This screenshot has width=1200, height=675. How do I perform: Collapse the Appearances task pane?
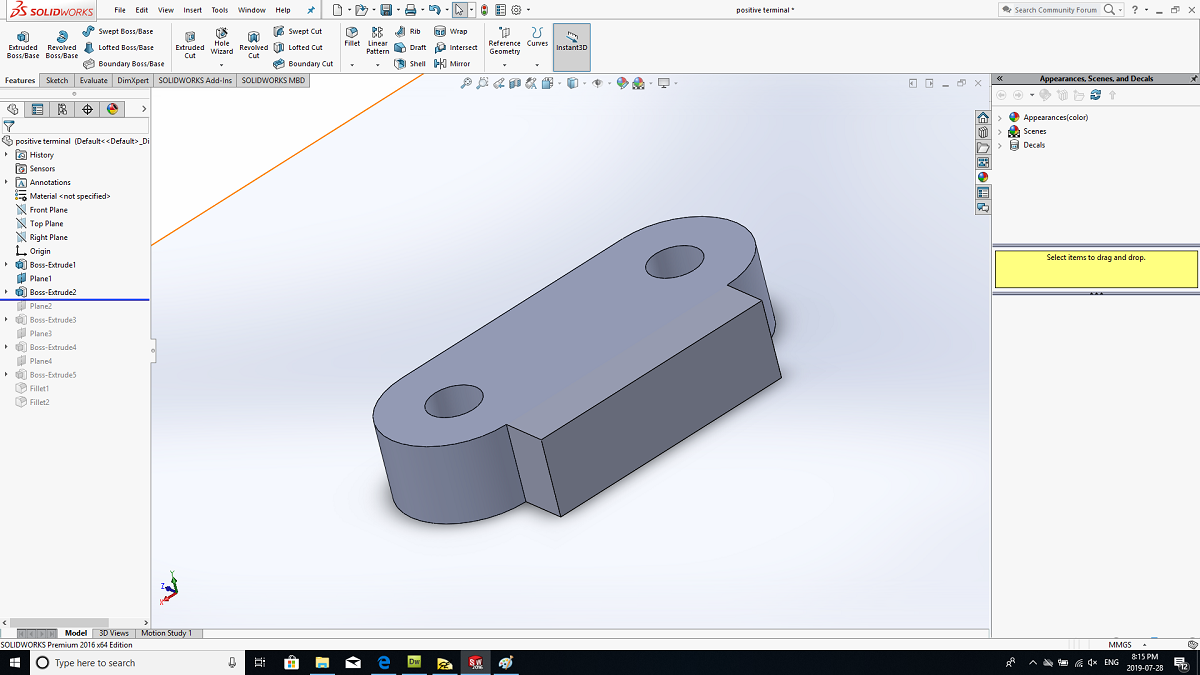[x=999, y=78]
